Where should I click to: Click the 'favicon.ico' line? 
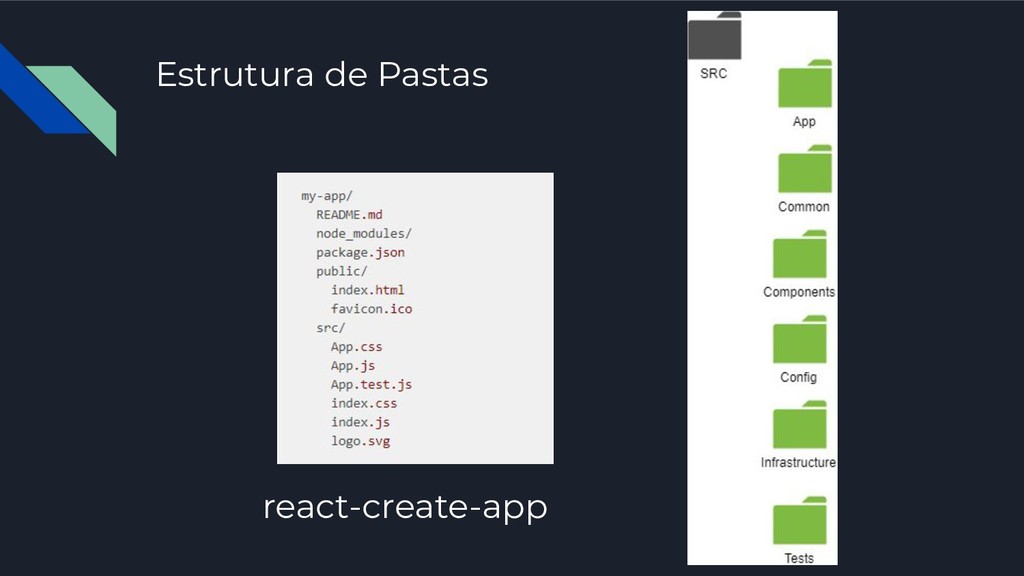[x=372, y=309]
